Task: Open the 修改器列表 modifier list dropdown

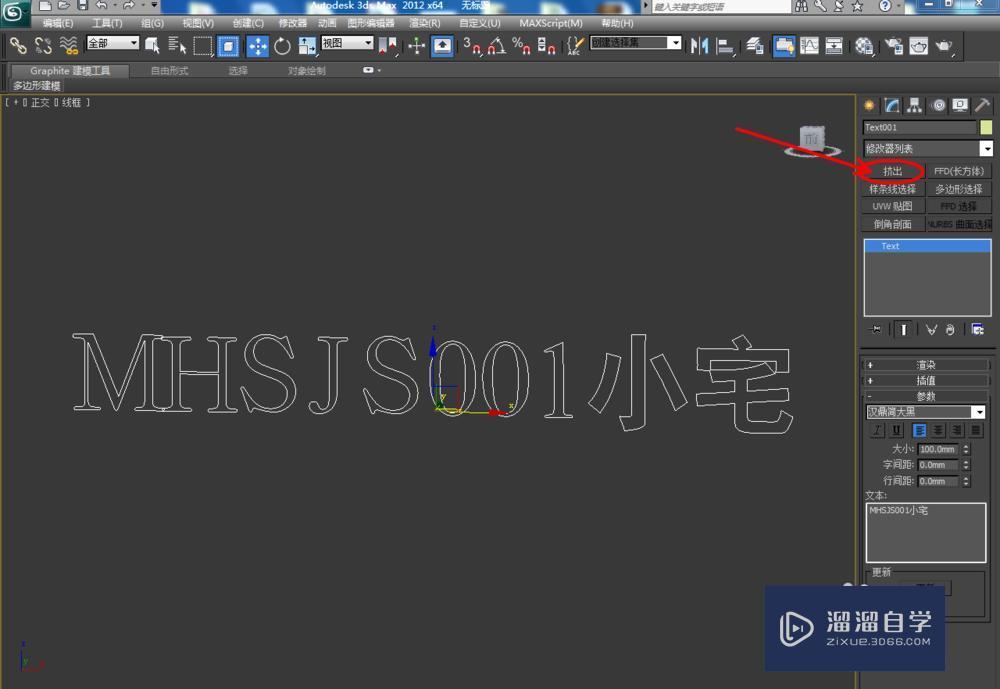Action: pyautogui.click(x=986, y=147)
